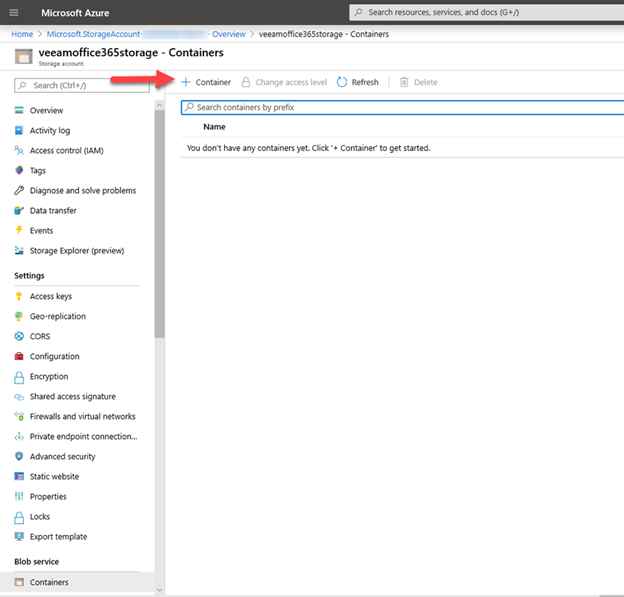
Task: Click the Advanced security shield icon
Action: pyautogui.click(x=19, y=456)
